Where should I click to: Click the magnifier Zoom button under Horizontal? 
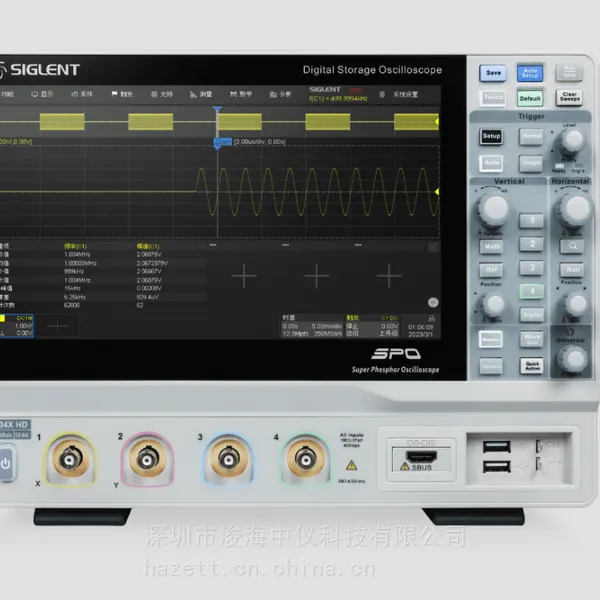tap(572, 246)
